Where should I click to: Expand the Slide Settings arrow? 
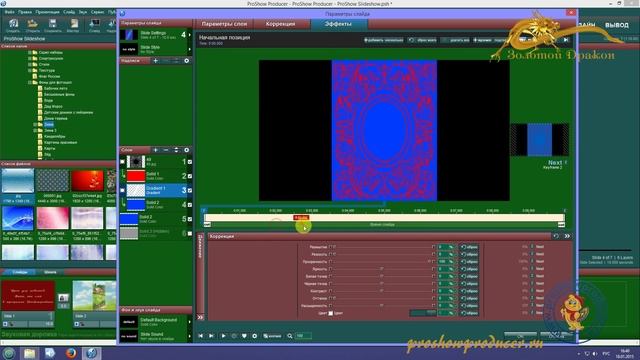(190, 35)
